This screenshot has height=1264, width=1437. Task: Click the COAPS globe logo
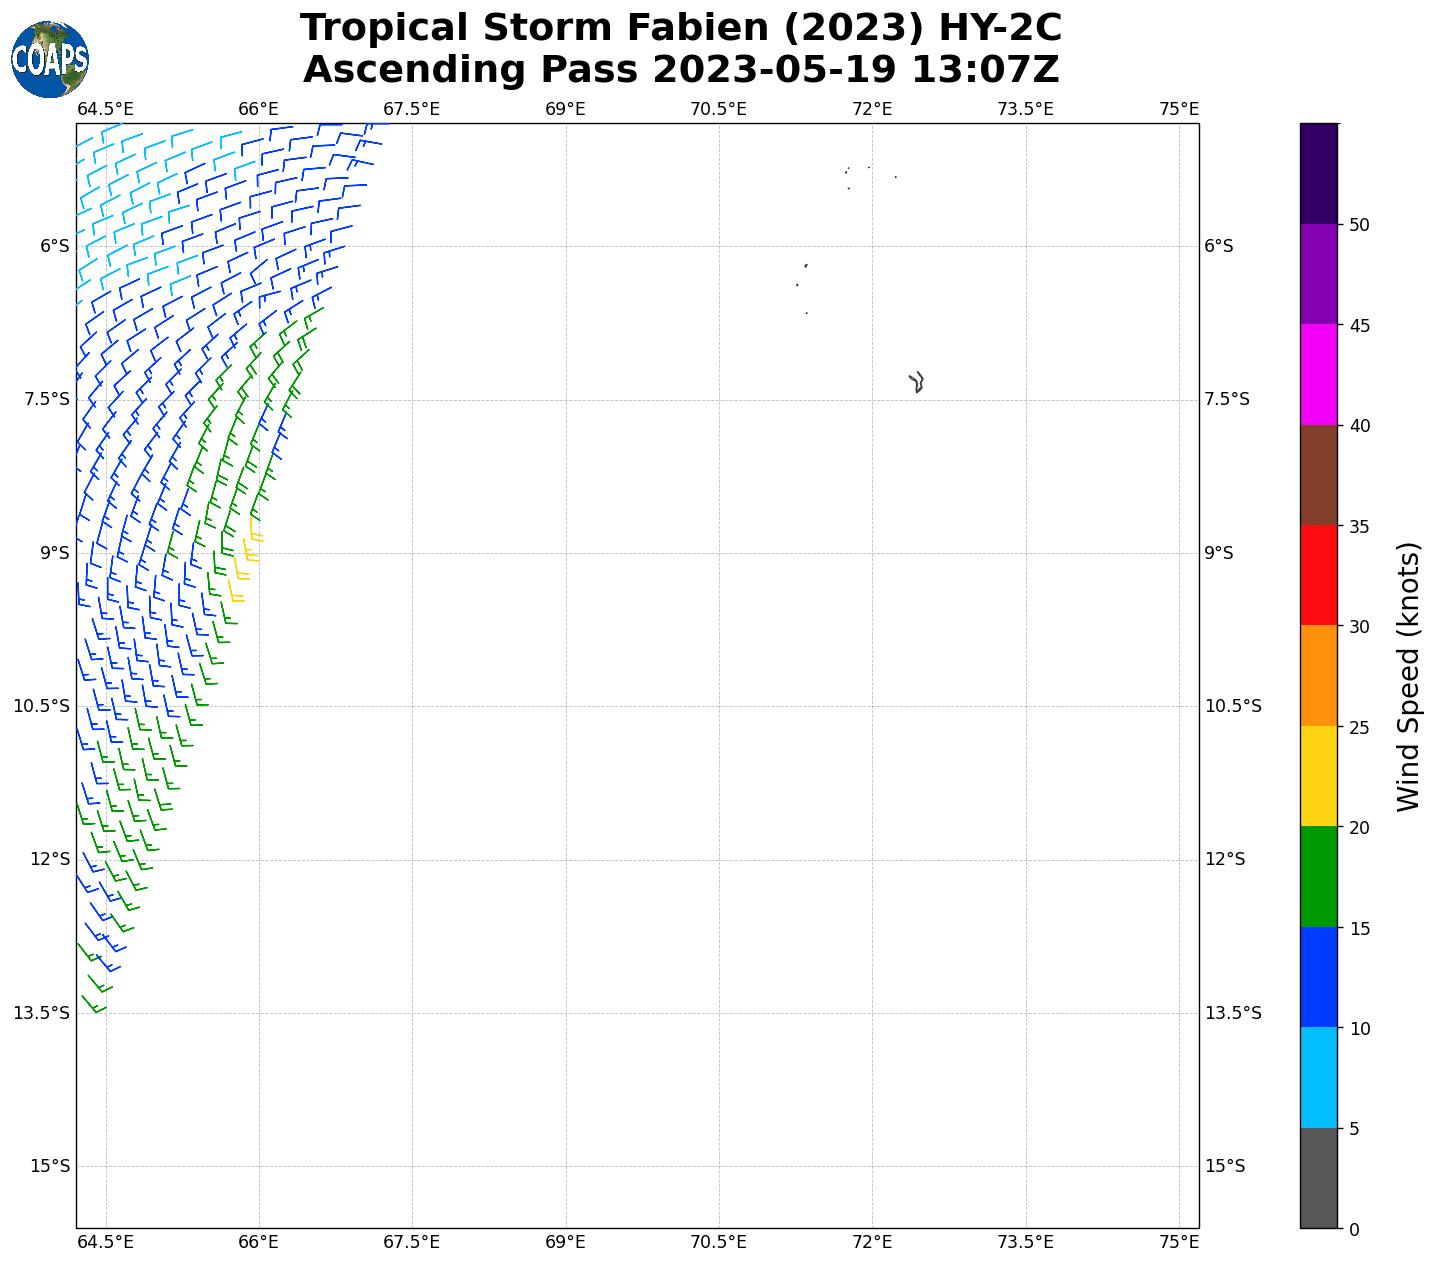point(50,60)
